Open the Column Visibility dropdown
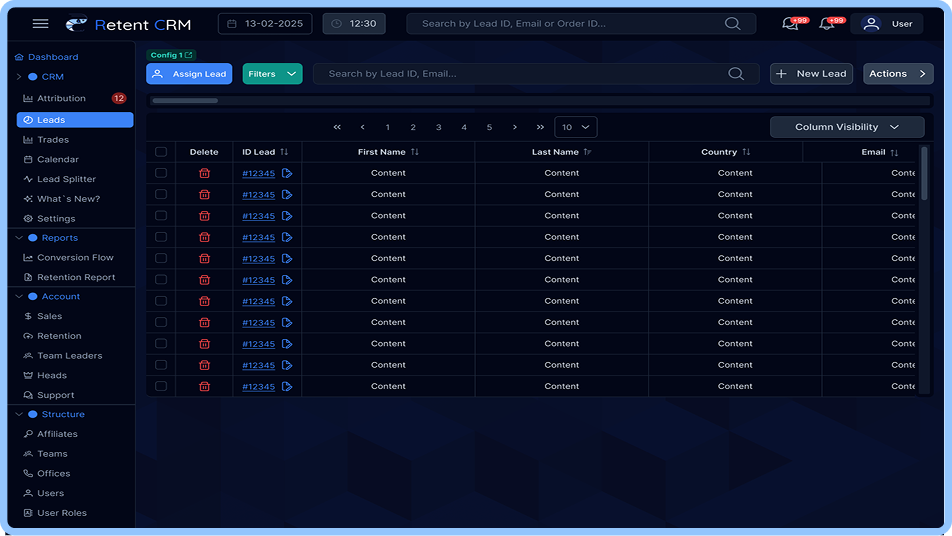The height and width of the screenshot is (536, 952). coord(847,127)
